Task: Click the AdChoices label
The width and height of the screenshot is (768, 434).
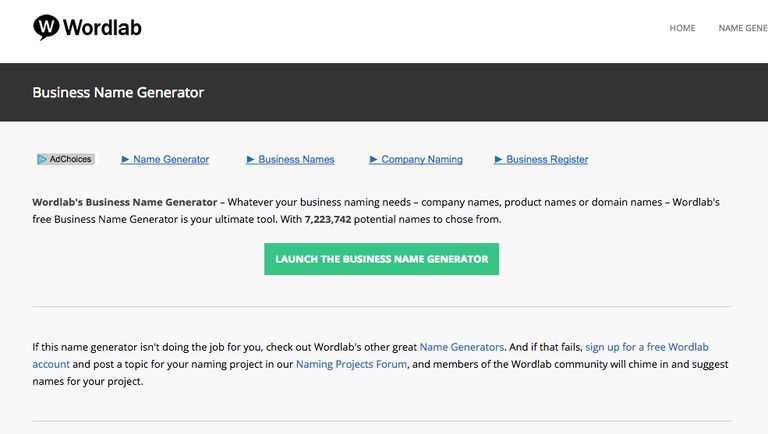Action: (x=70, y=159)
